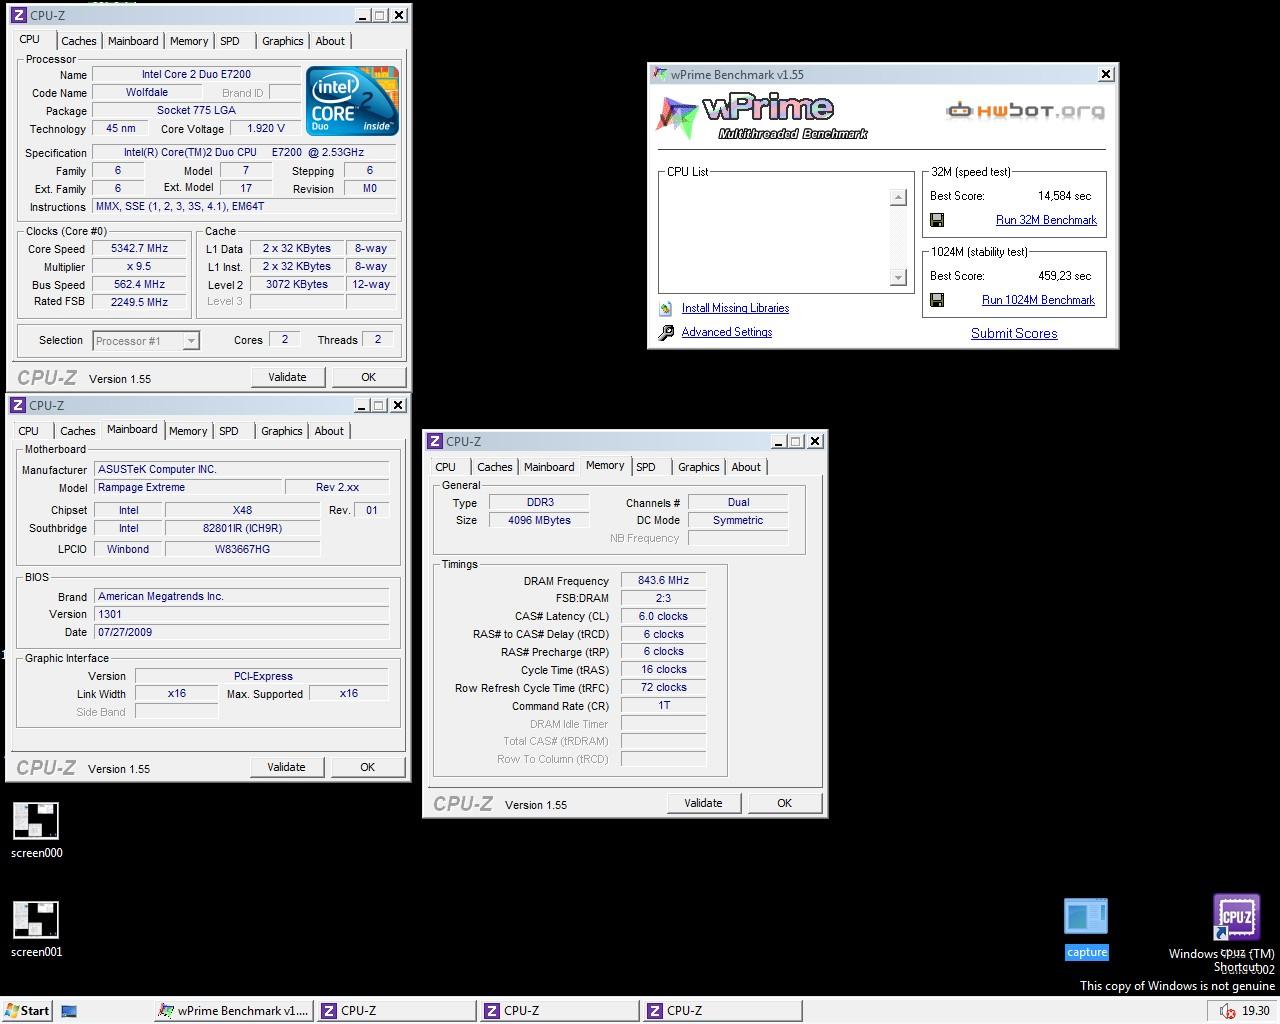This screenshot has height=1024, width=1280.
Task: Click the CPU-Z Mainboard window title icon
Action: [18, 405]
